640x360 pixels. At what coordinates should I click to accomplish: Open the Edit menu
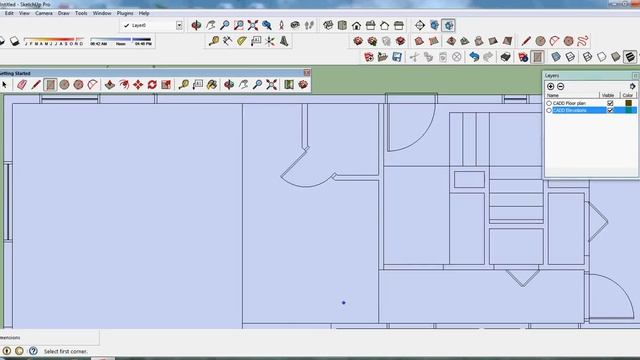(x=9, y=13)
